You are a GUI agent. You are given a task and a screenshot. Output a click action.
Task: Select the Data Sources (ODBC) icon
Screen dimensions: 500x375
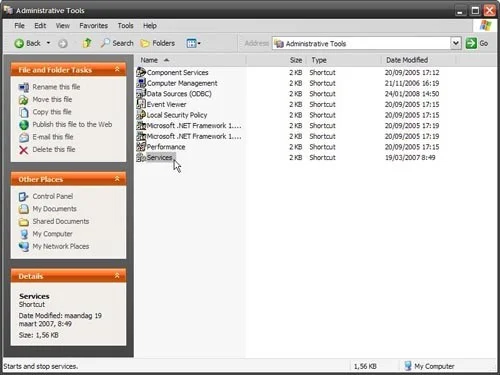click(141, 93)
